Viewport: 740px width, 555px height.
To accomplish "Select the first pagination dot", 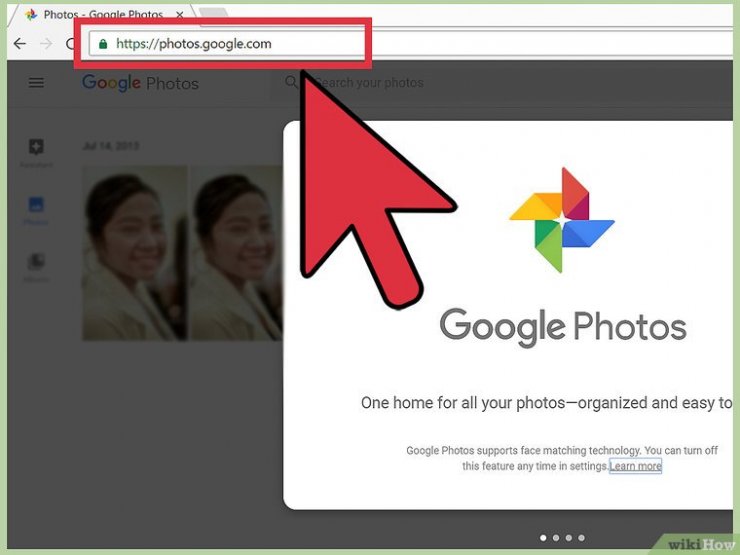I will point(543,538).
